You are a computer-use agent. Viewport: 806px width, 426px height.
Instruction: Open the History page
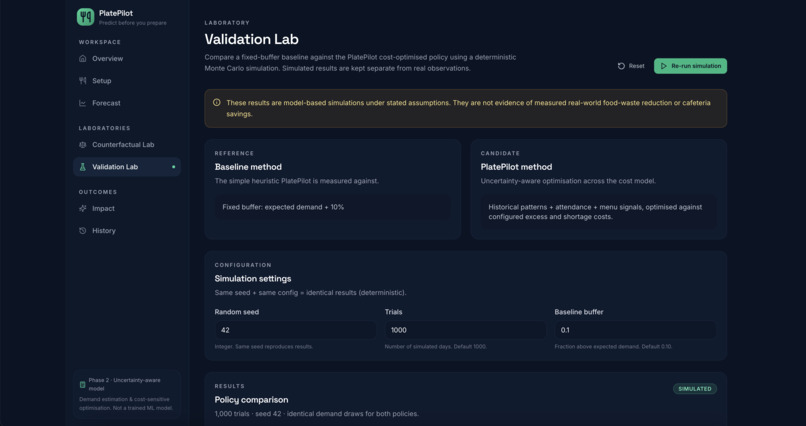pos(127,231)
